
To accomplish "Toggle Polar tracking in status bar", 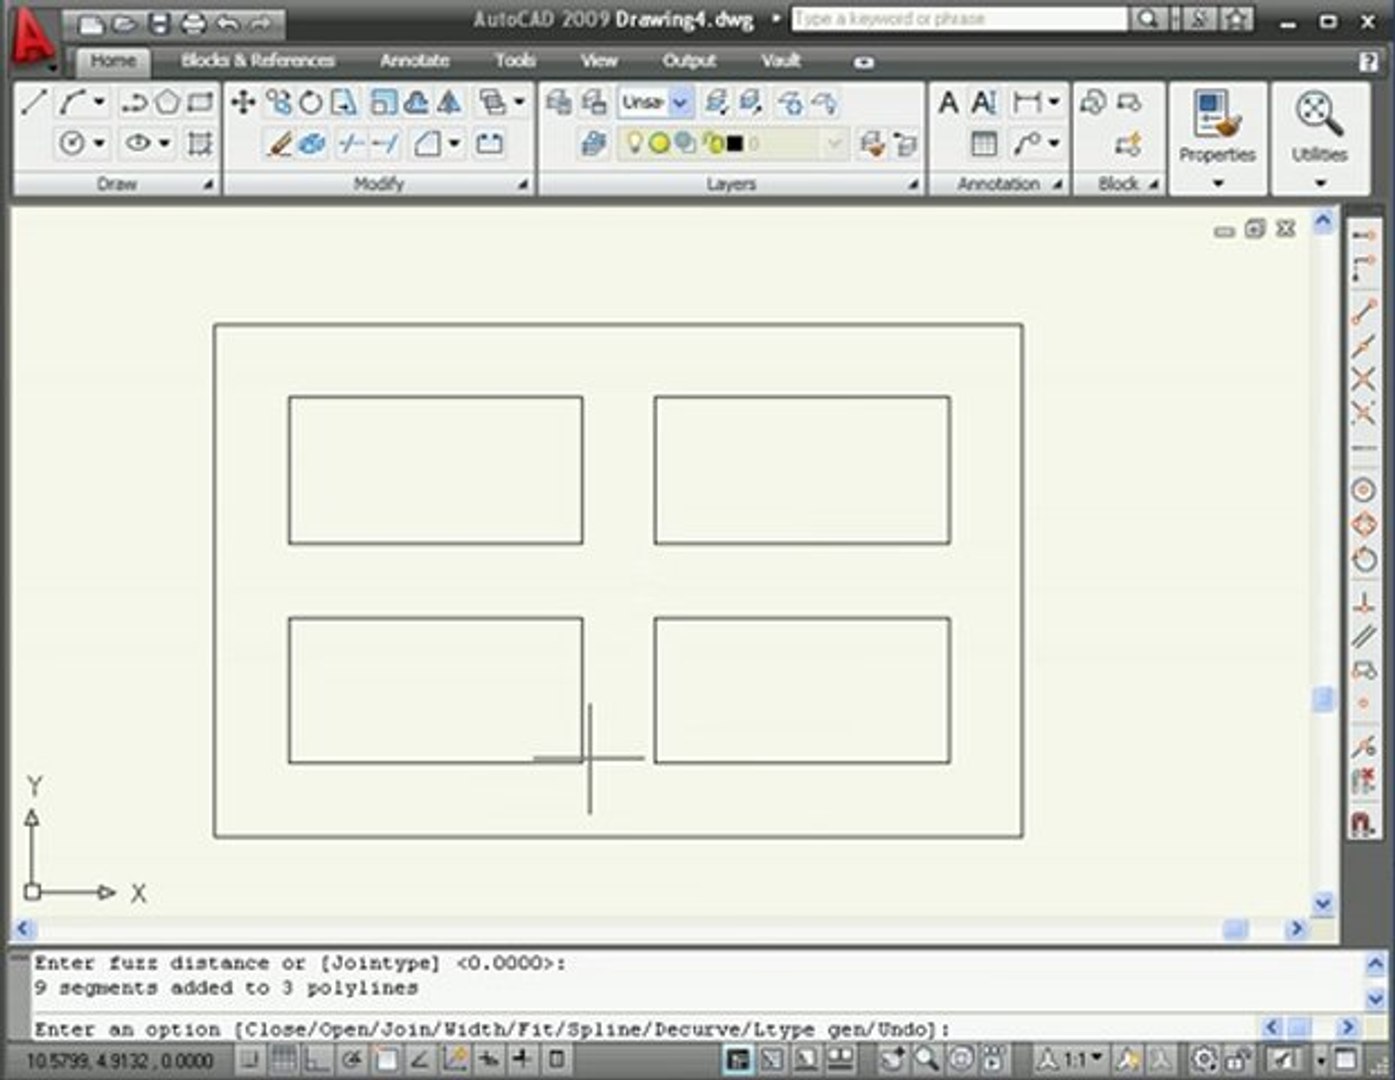I will (351, 1059).
